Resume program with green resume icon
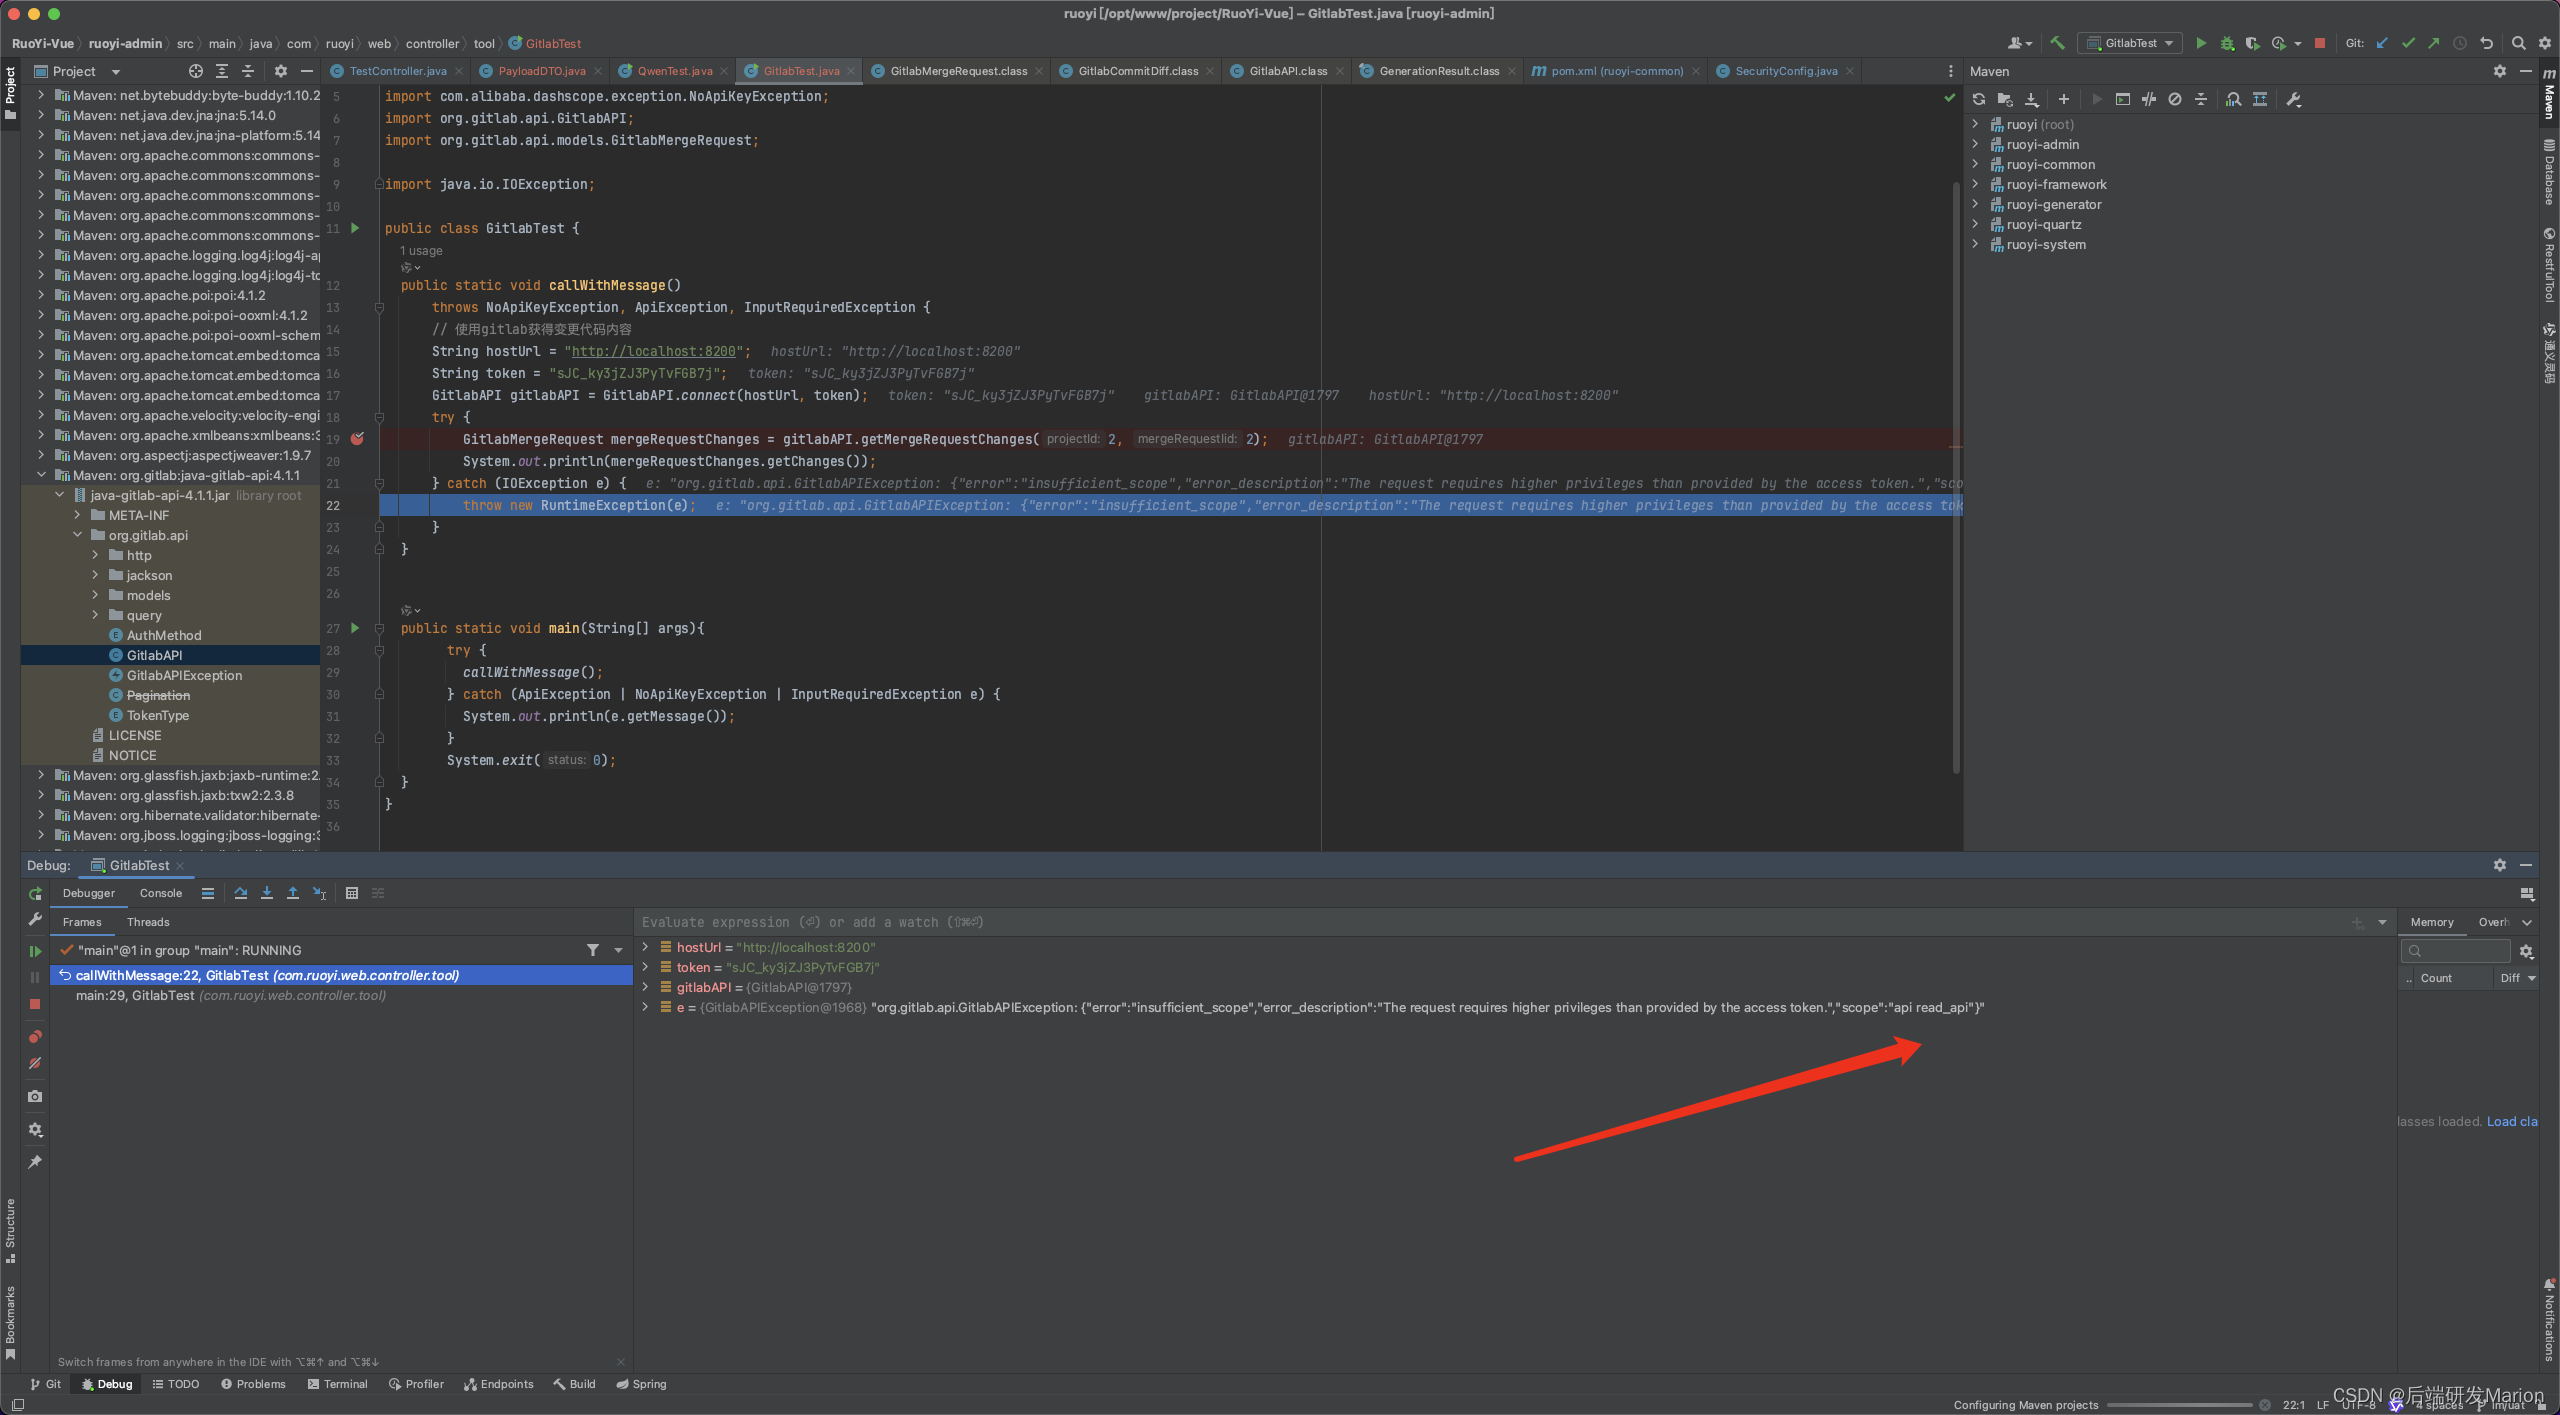Viewport: 2560px width, 1415px height. pyautogui.click(x=35, y=951)
